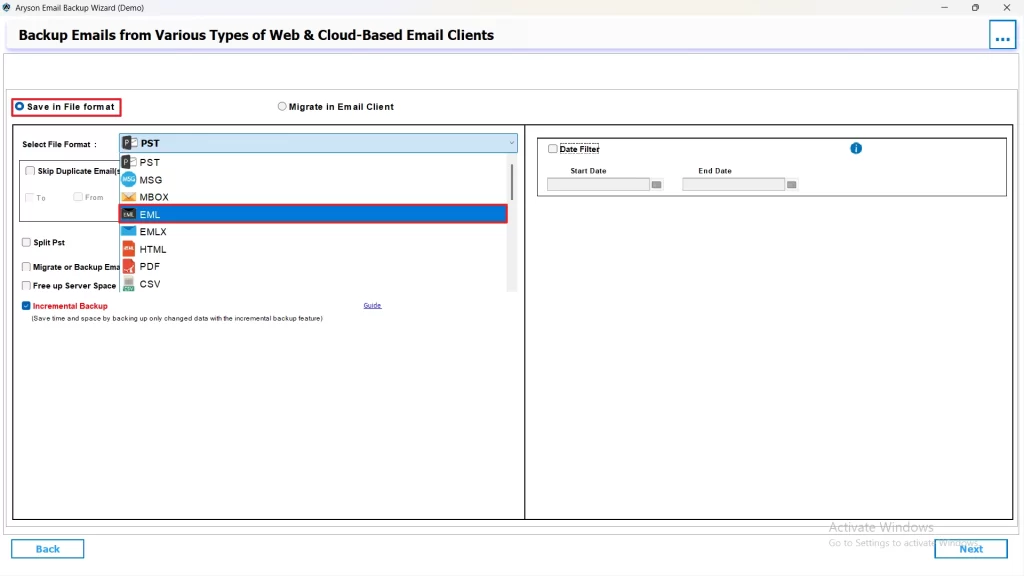Open the Guide link
This screenshot has height=576, width=1024.
pos(372,305)
